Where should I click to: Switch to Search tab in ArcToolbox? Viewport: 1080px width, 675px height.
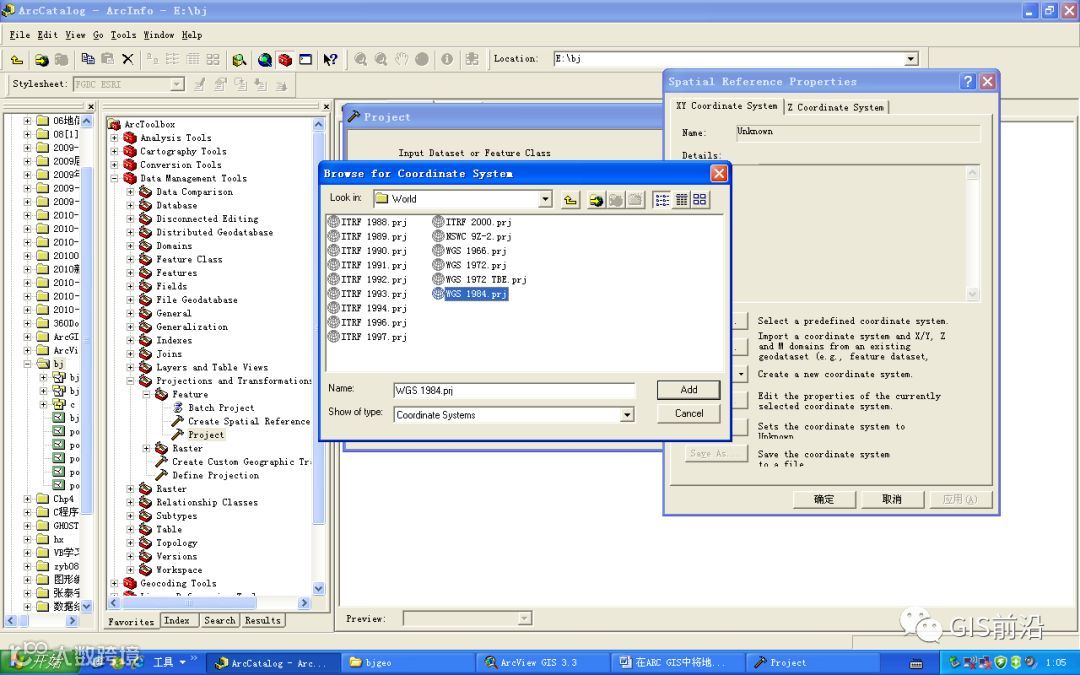pos(220,621)
